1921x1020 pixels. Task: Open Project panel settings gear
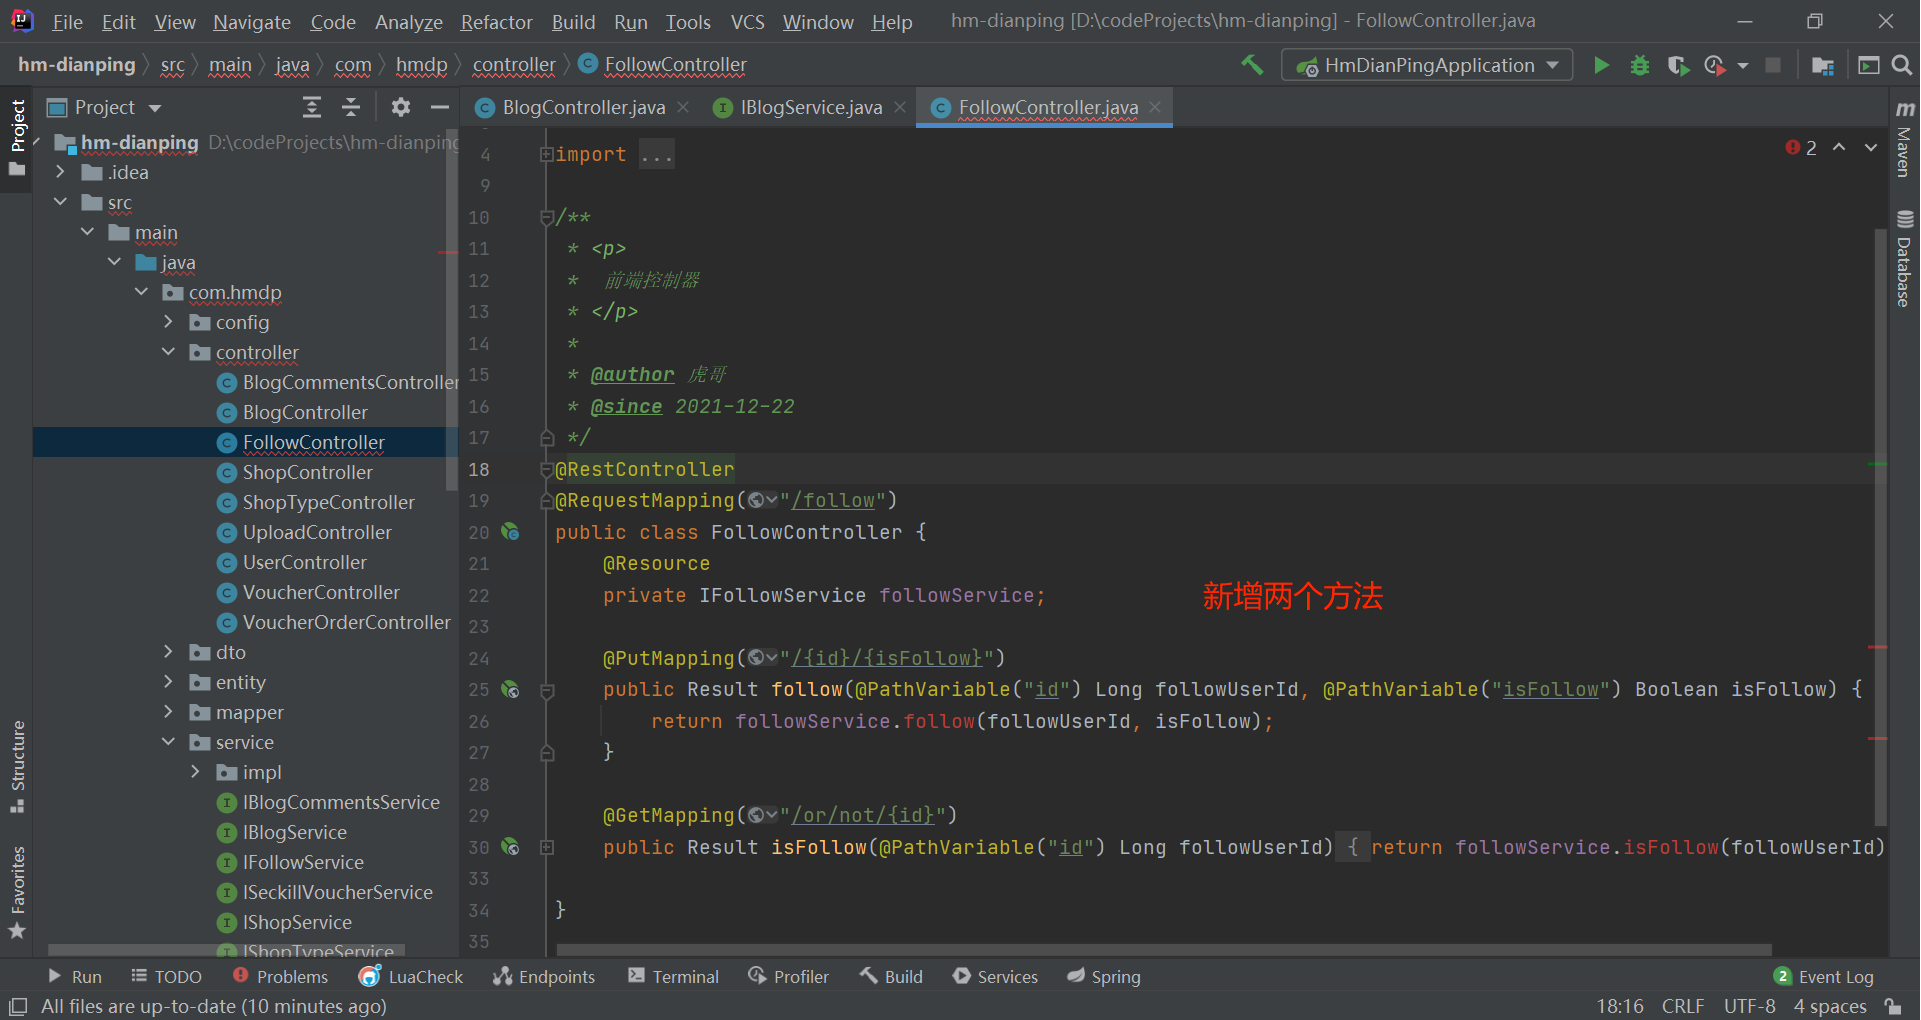click(401, 107)
